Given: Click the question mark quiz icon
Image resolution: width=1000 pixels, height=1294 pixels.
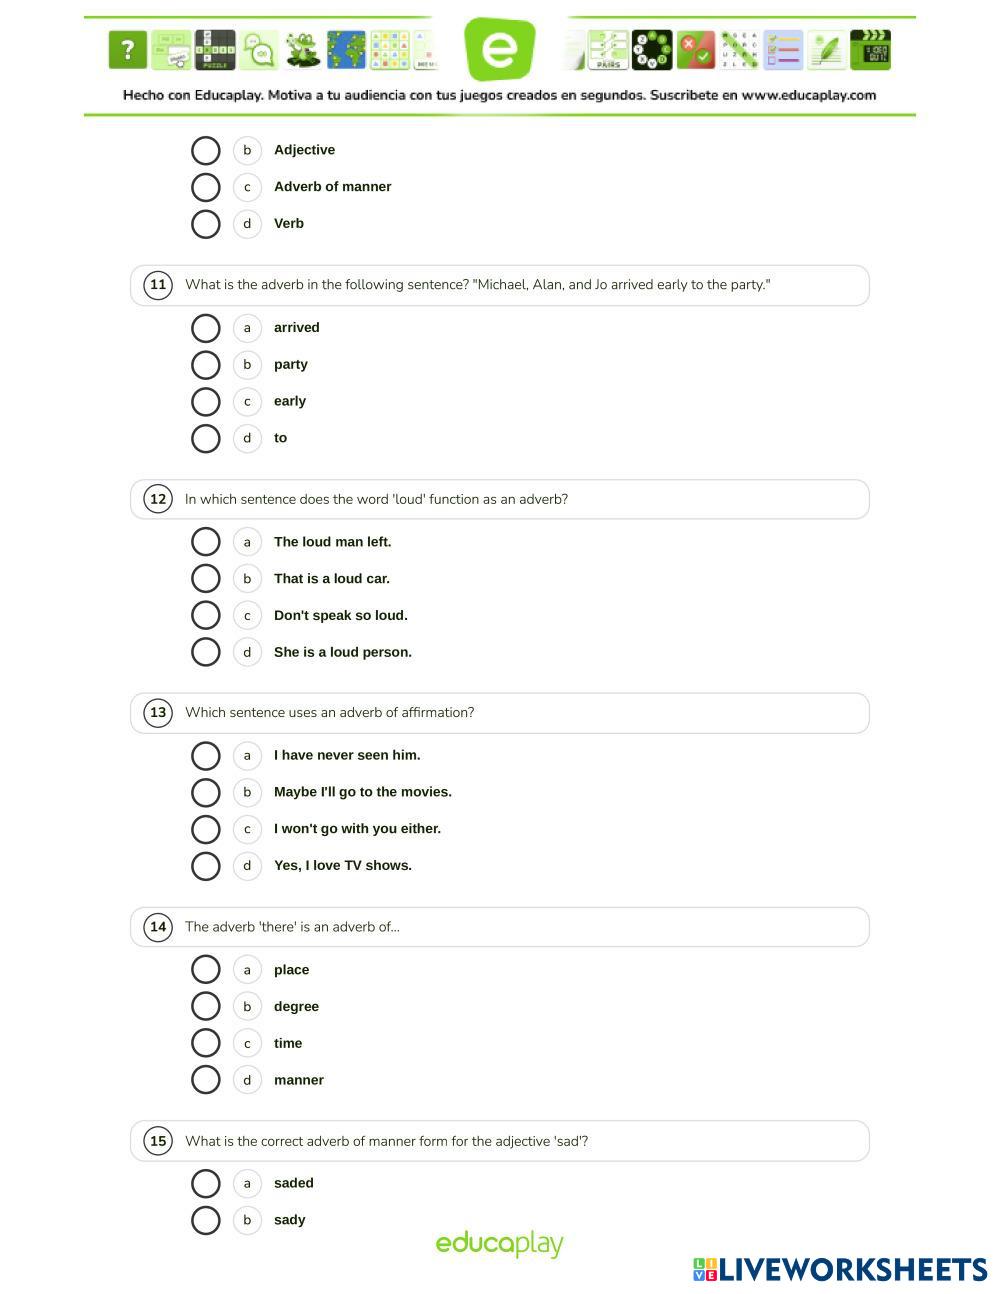Looking at the screenshot, I should (x=127, y=50).
